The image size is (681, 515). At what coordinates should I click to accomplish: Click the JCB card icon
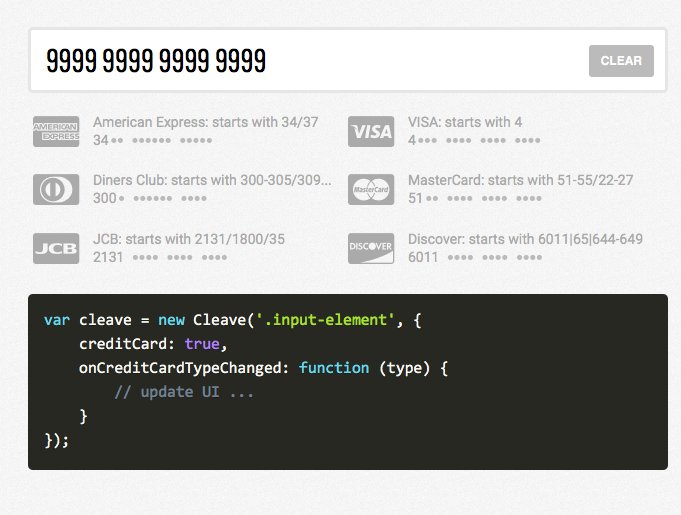56,248
